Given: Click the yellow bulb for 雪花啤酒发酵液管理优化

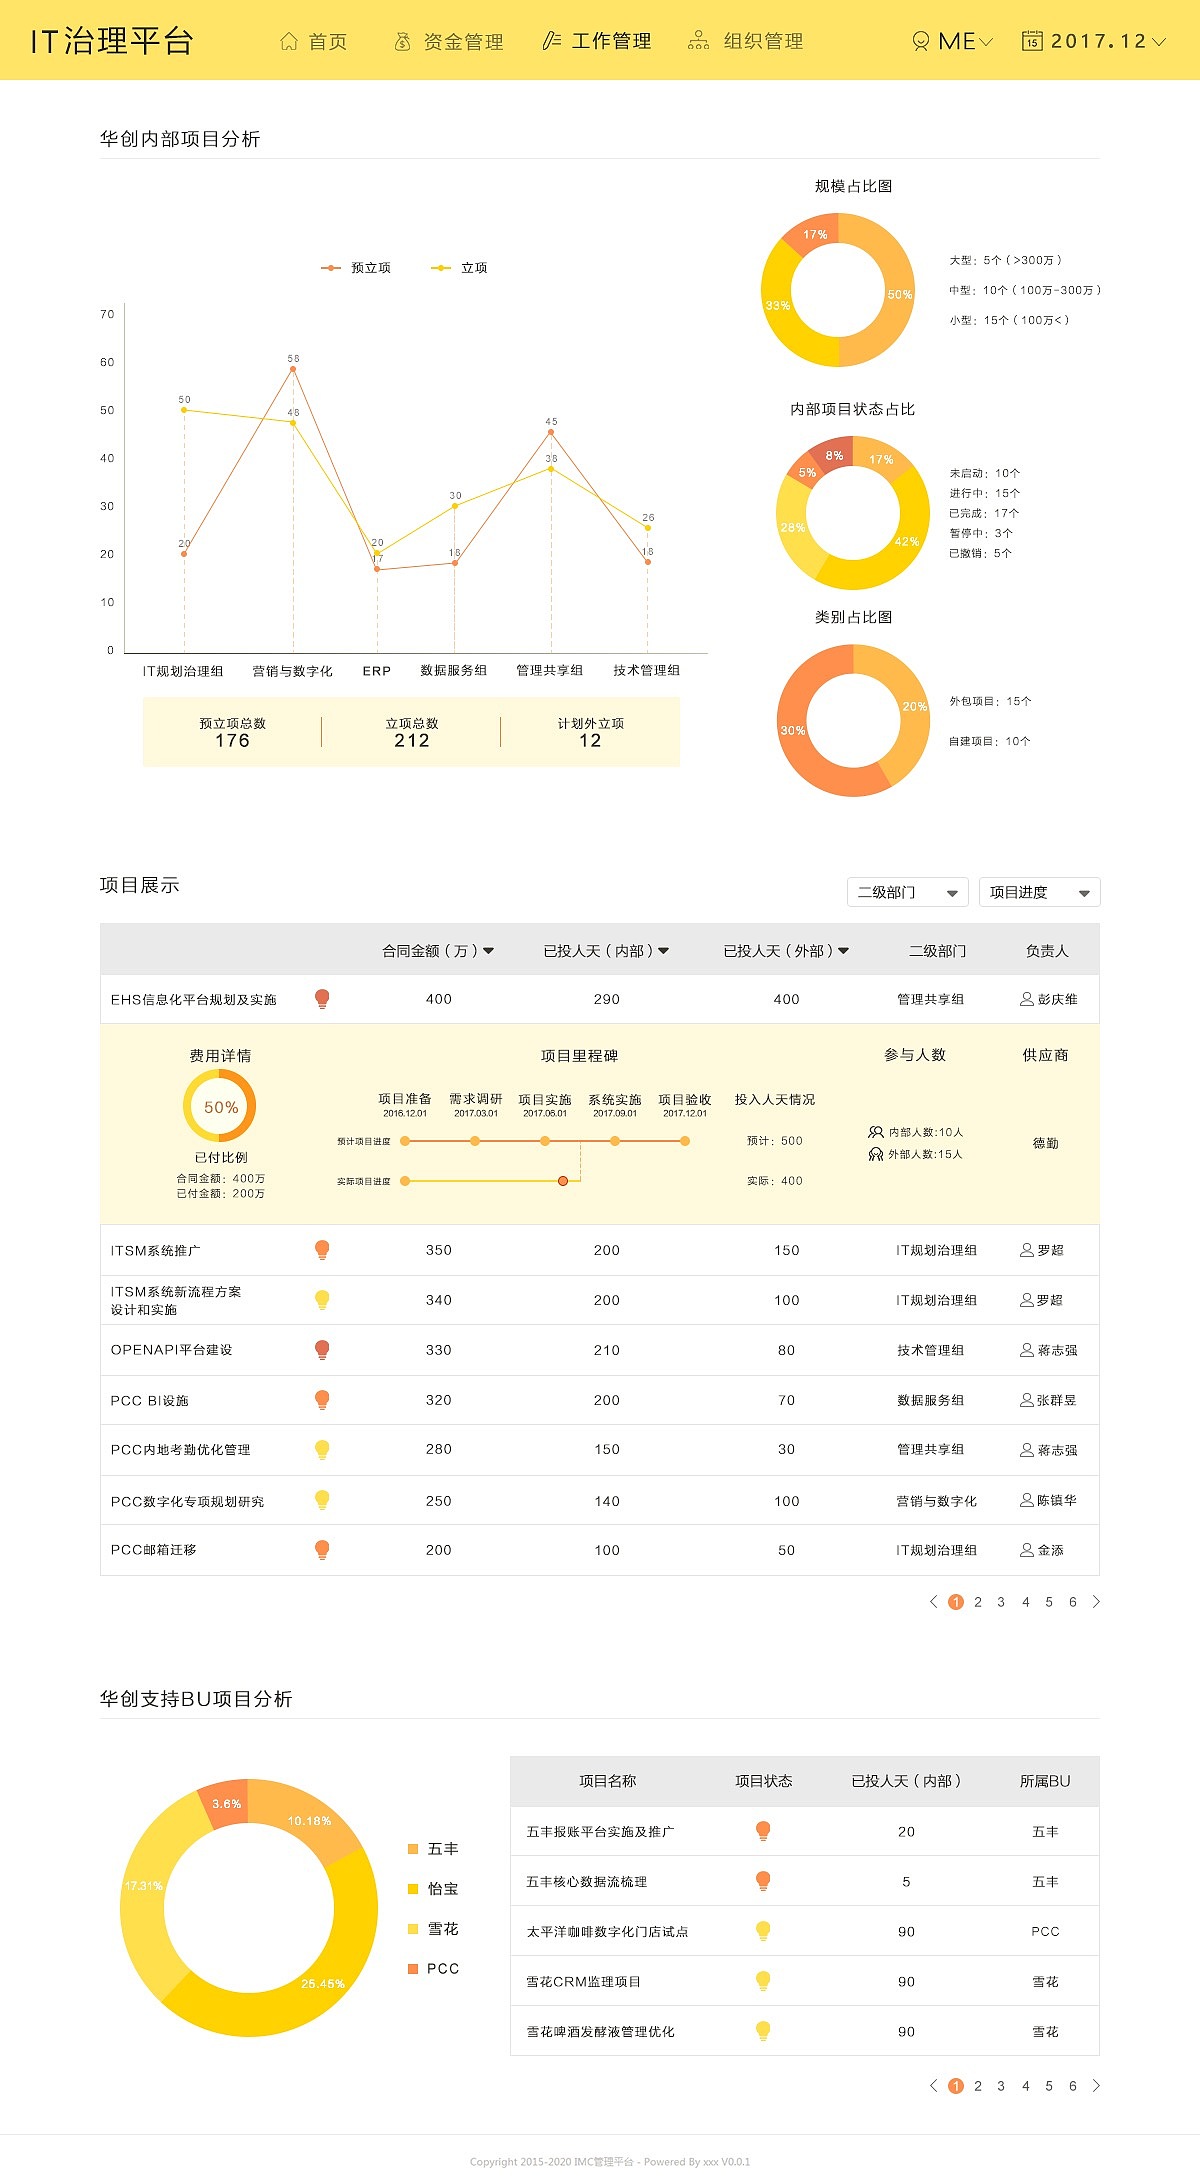Looking at the screenshot, I should point(763,2031).
